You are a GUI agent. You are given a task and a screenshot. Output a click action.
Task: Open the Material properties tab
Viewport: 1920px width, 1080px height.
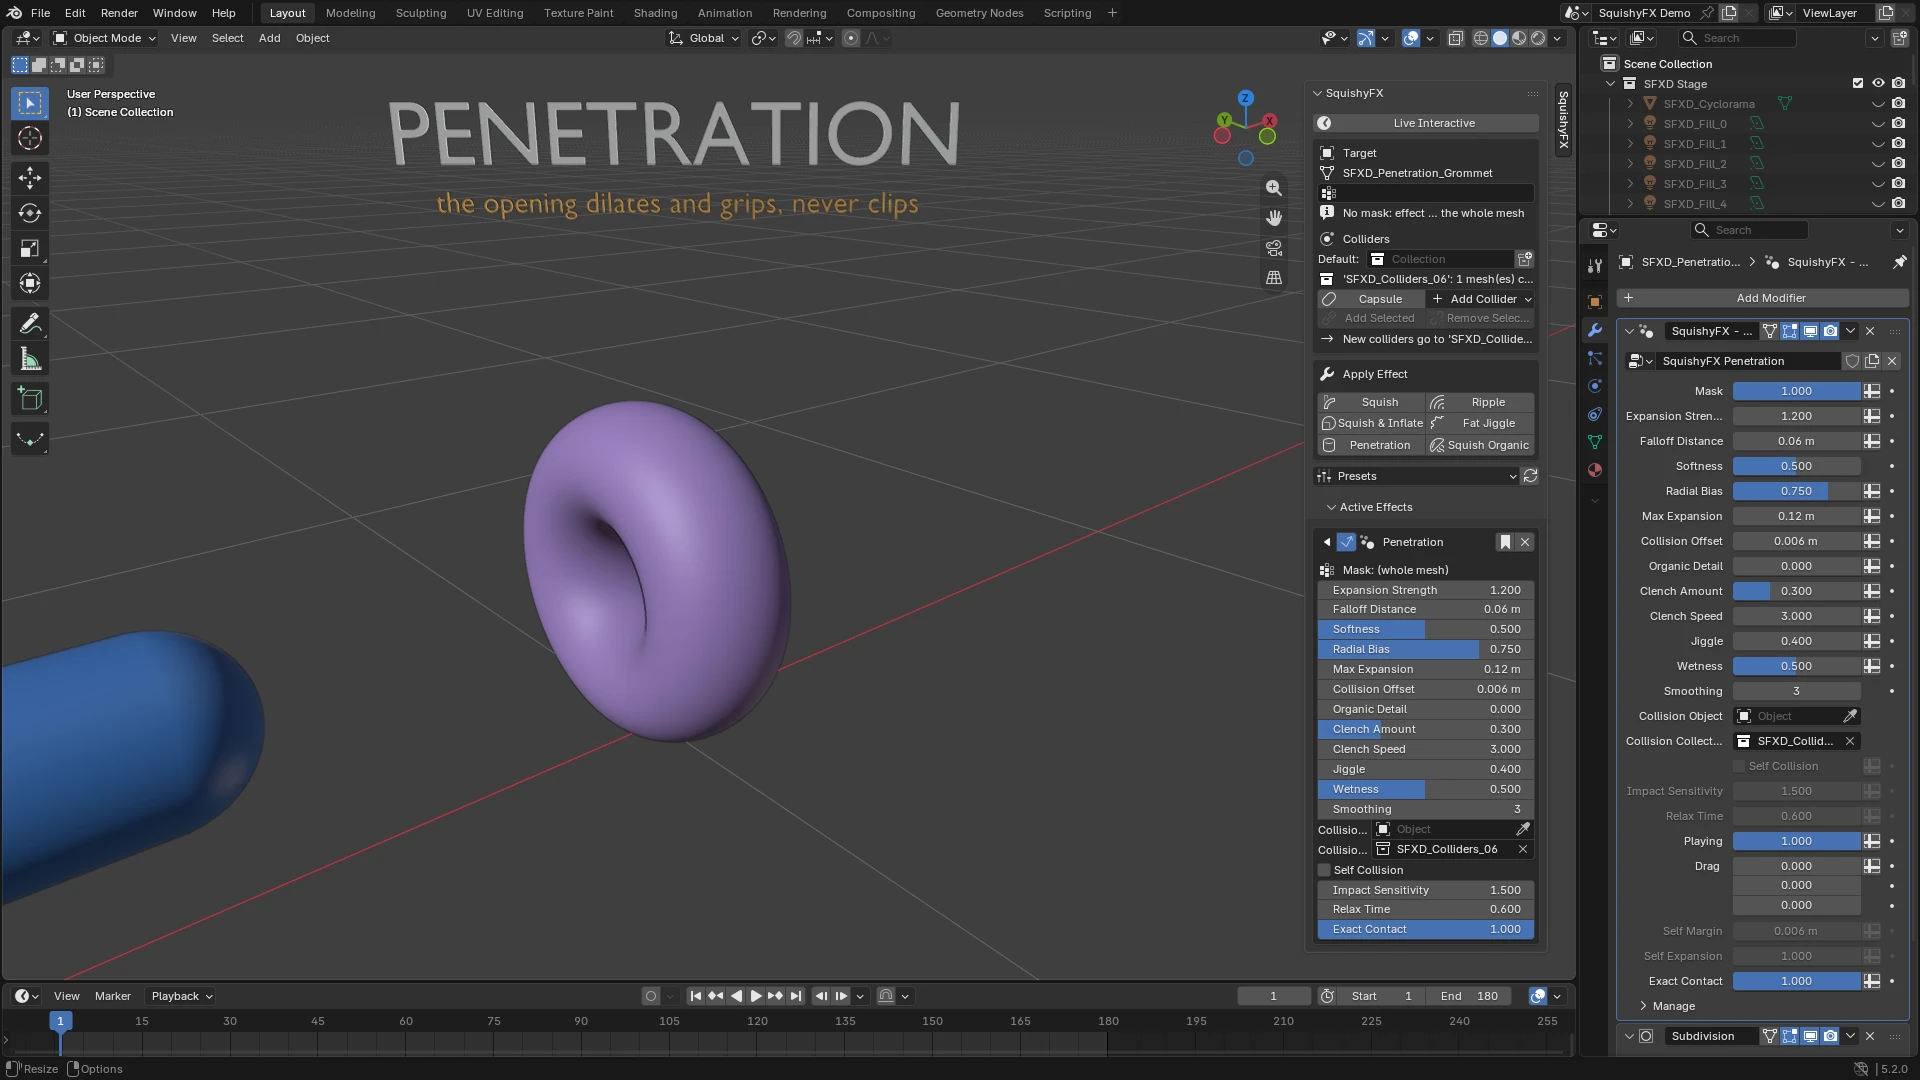click(x=1595, y=470)
